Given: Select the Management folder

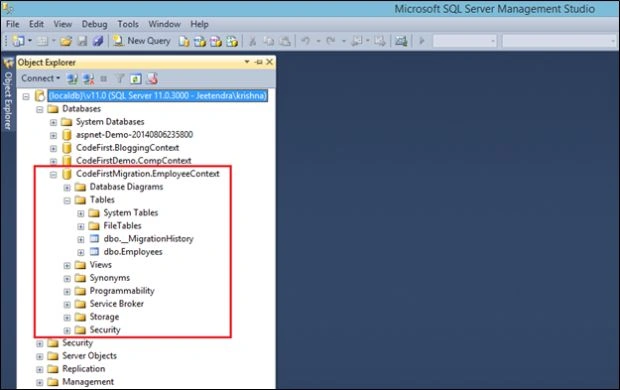Looking at the screenshot, I should [x=88, y=382].
